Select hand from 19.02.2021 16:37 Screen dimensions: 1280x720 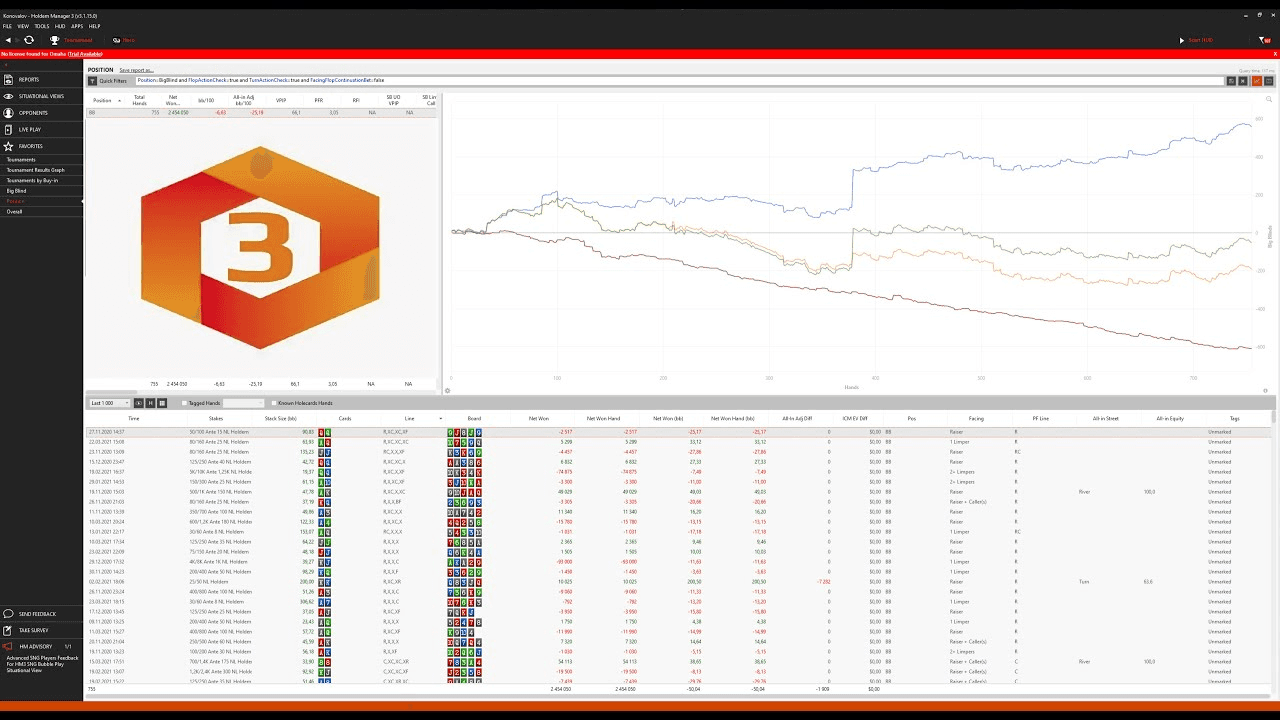(x=680, y=472)
